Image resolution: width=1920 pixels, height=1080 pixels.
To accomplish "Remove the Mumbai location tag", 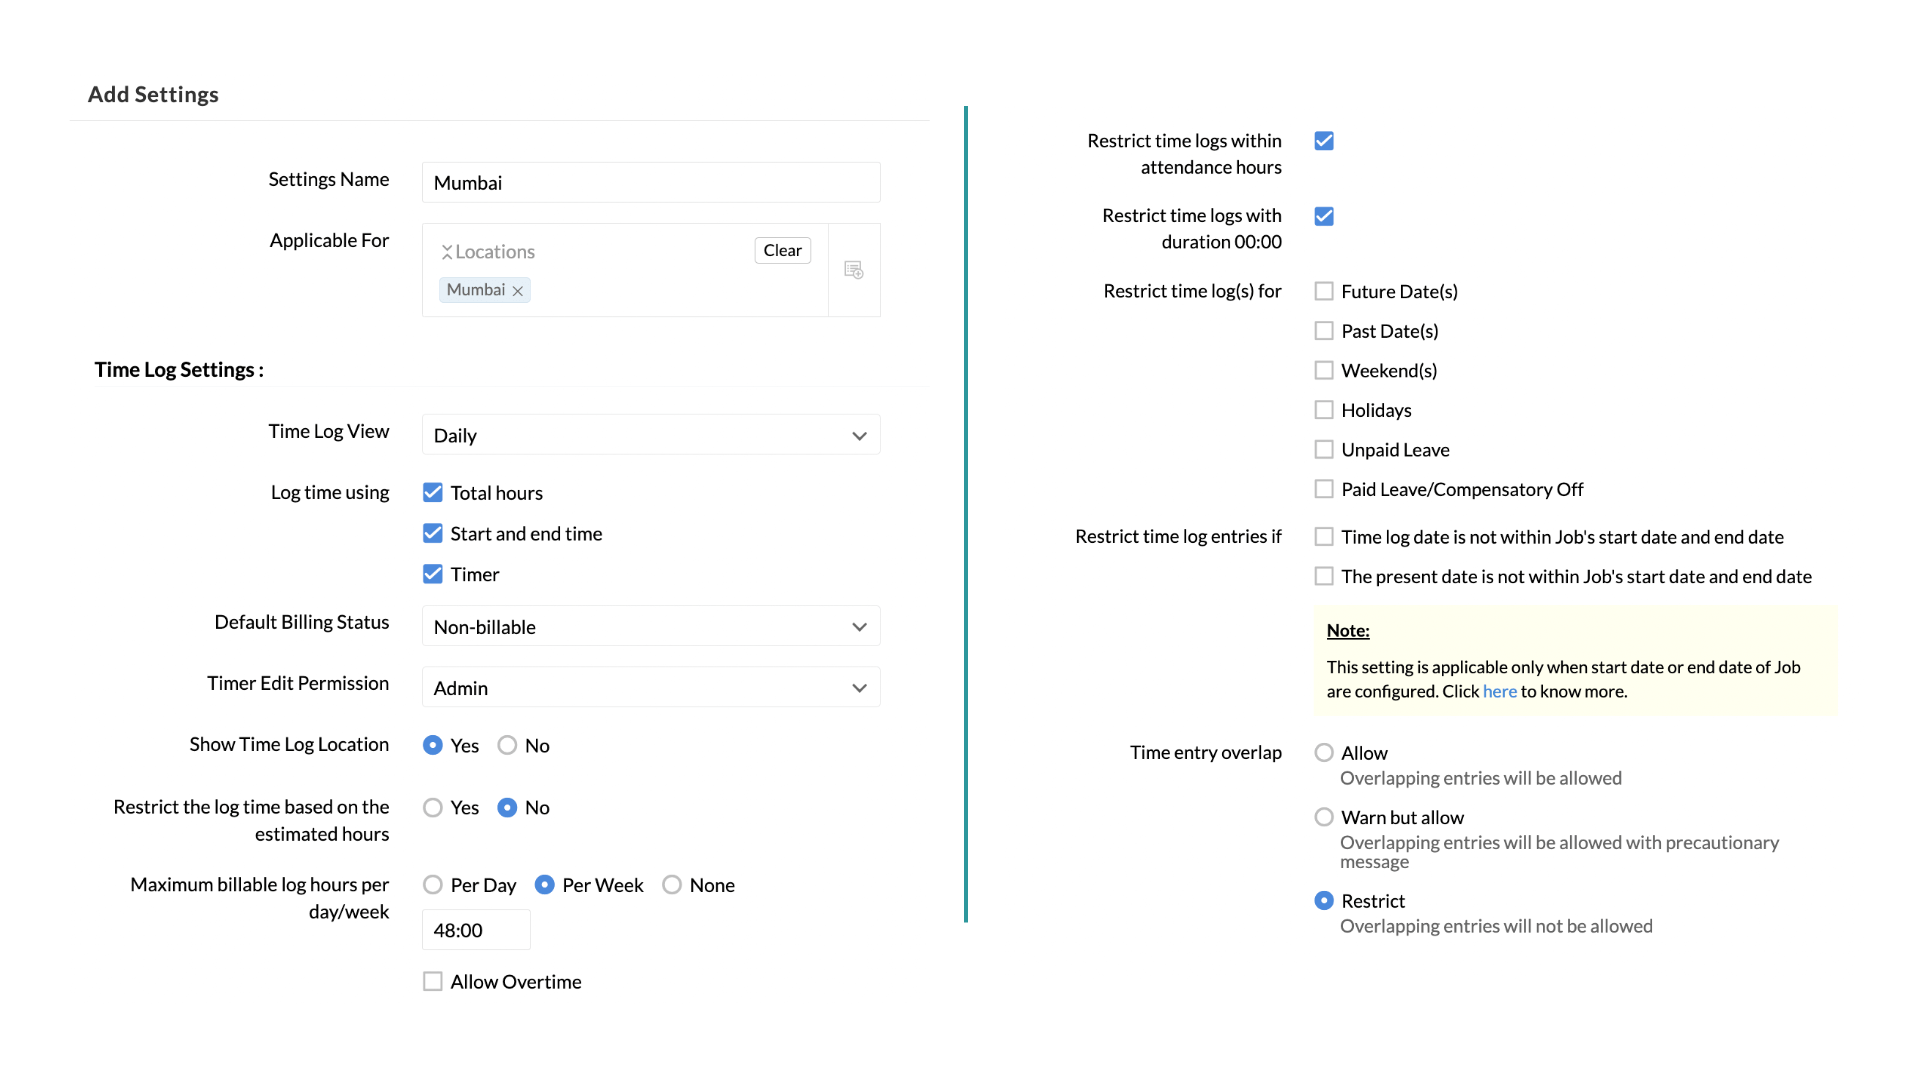I will (518, 291).
